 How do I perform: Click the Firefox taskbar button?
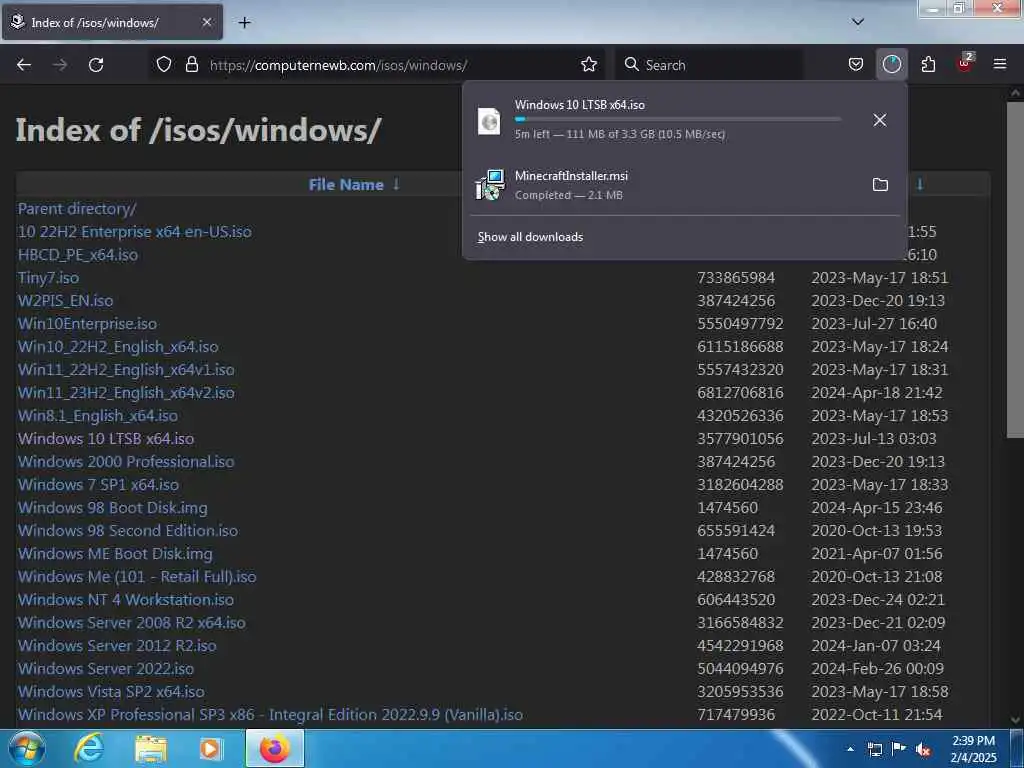(x=274, y=749)
